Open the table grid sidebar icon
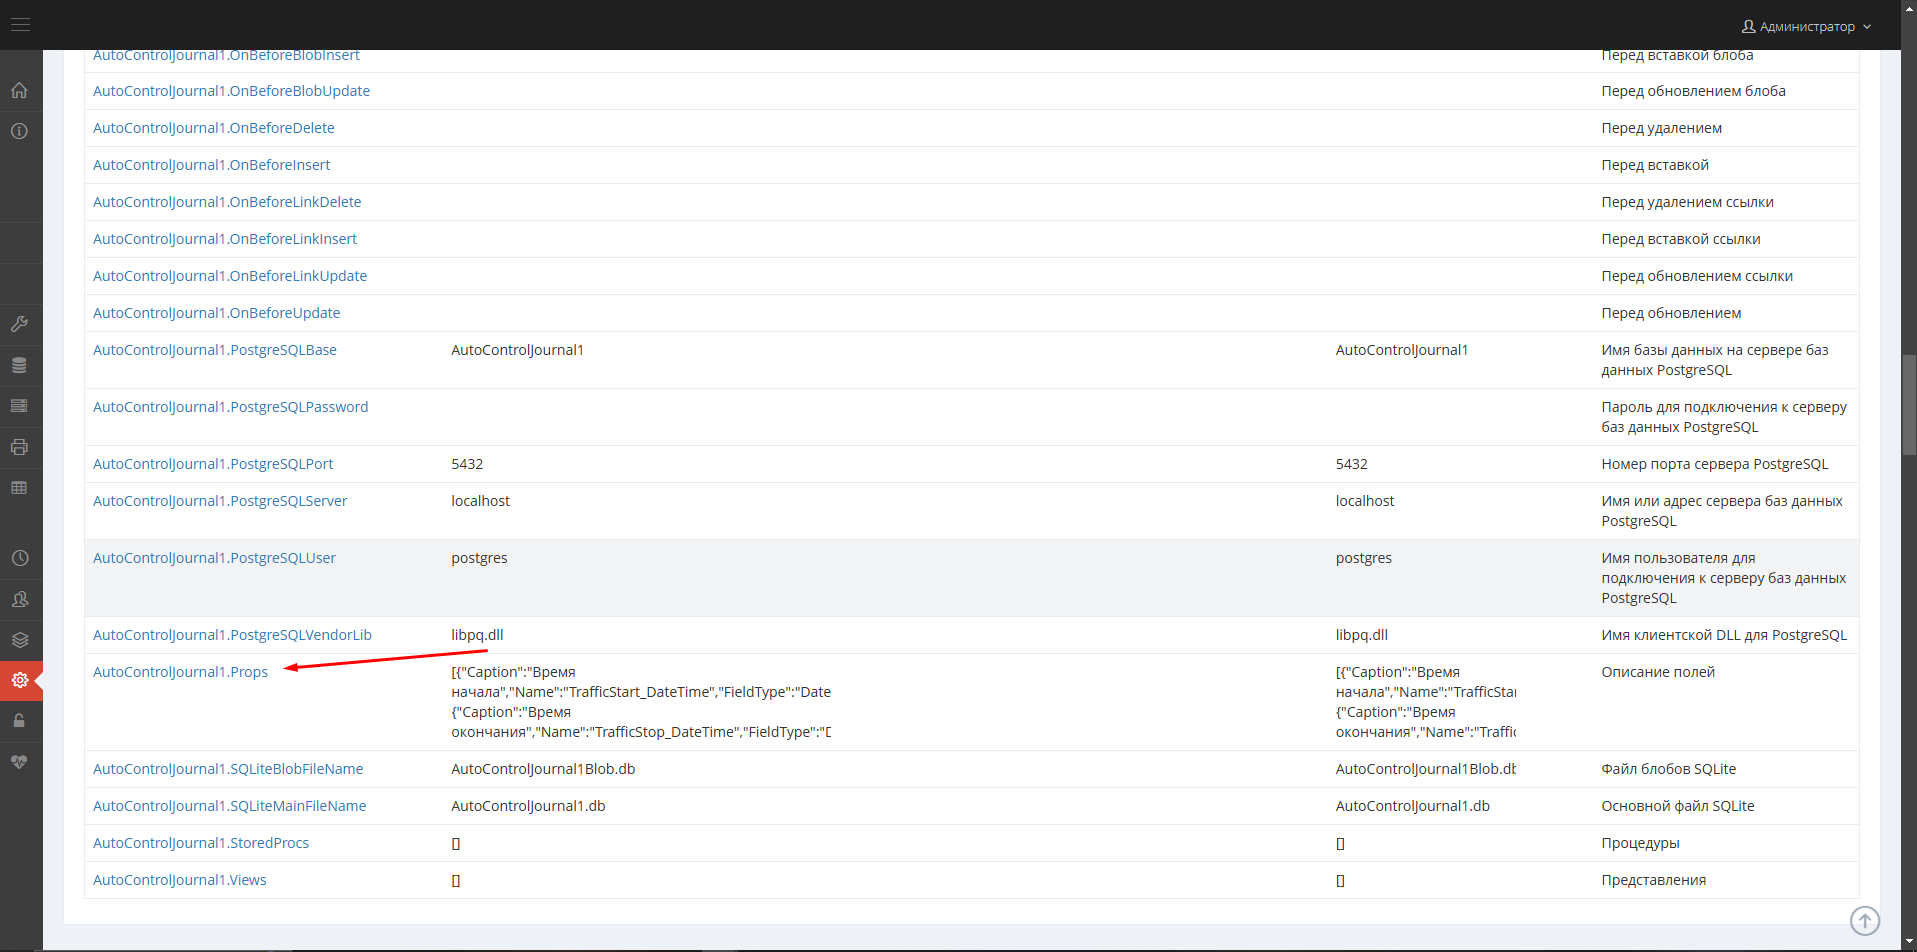Image resolution: width=1917 pixels, height=952 pixels. 19,488
